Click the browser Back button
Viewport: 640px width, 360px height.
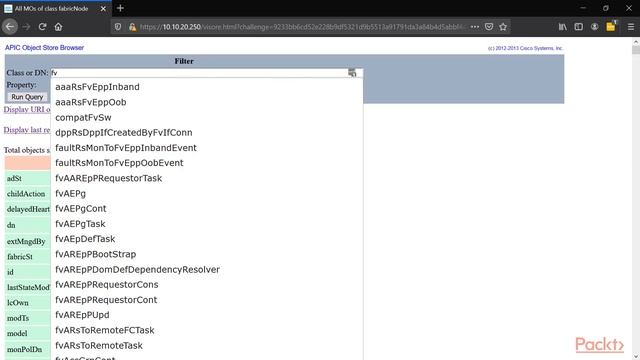(10, 27)
